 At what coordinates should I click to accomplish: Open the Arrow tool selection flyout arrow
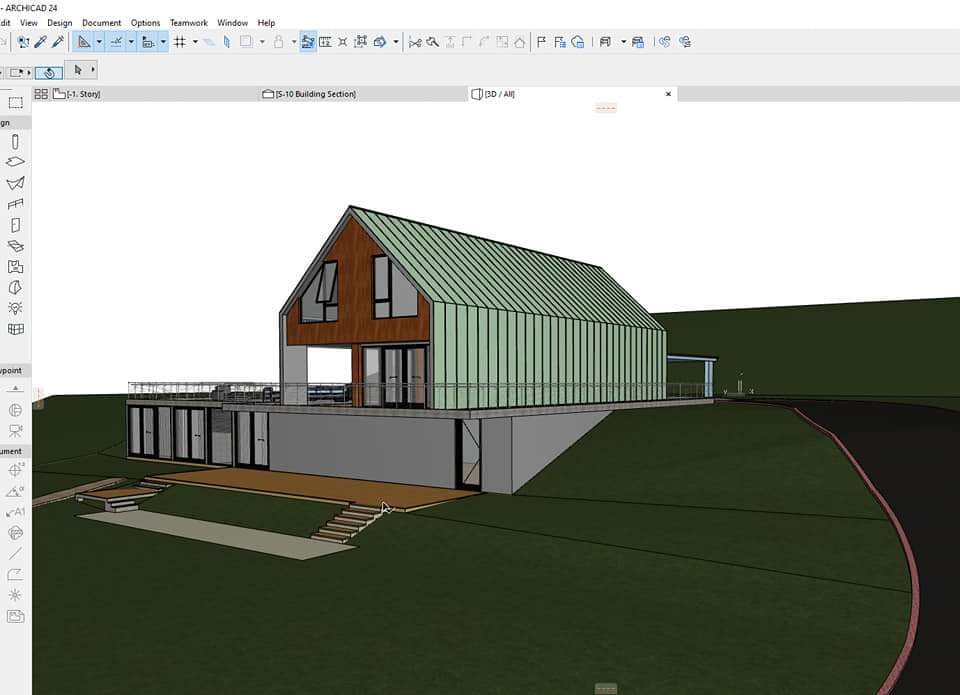tap(93, 70)
